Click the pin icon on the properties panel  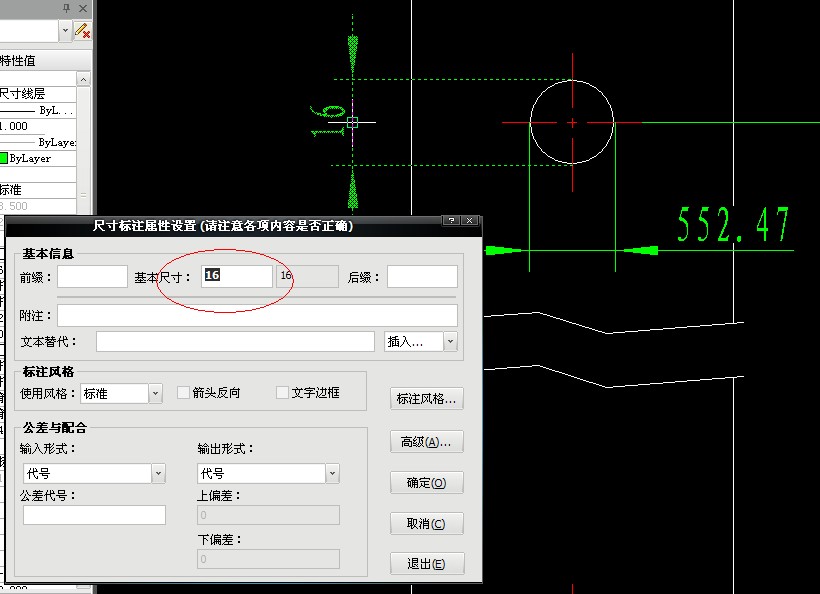point(67,8)
